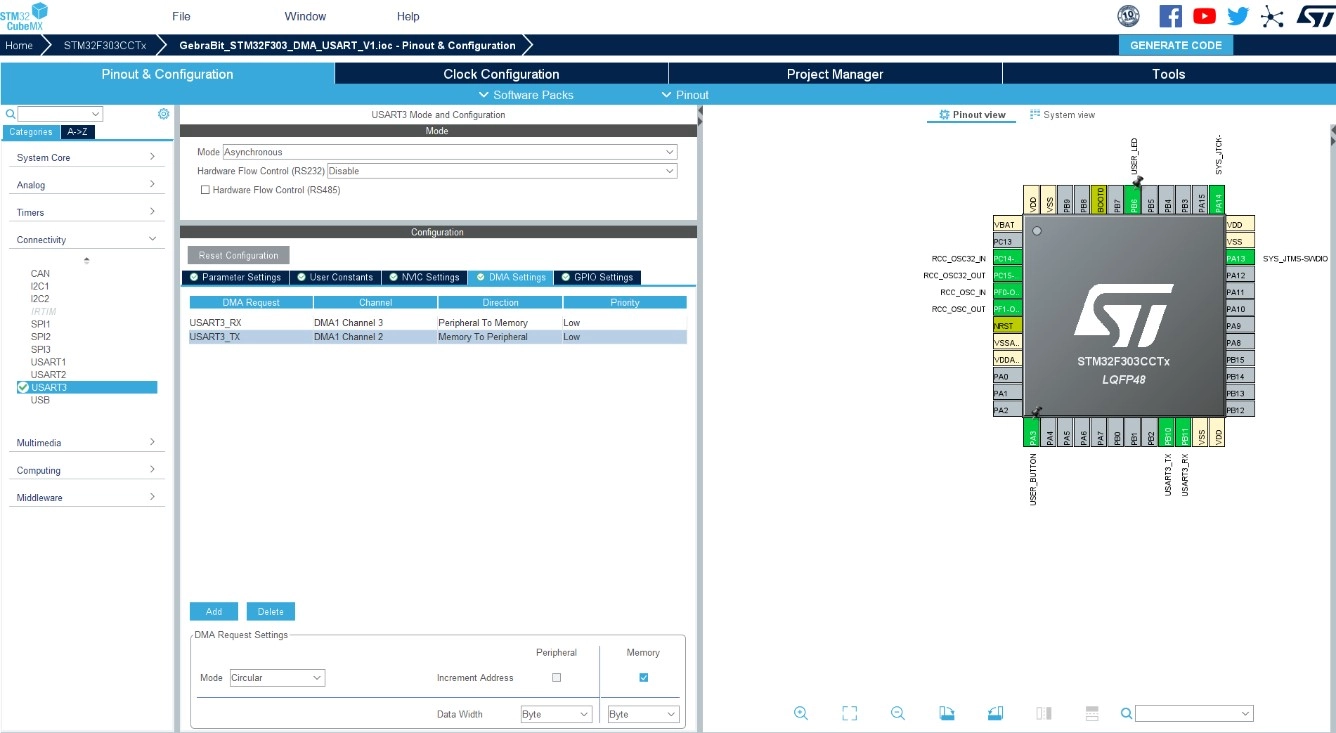Switch to the Clock Configuration tab

coord(501,74)
